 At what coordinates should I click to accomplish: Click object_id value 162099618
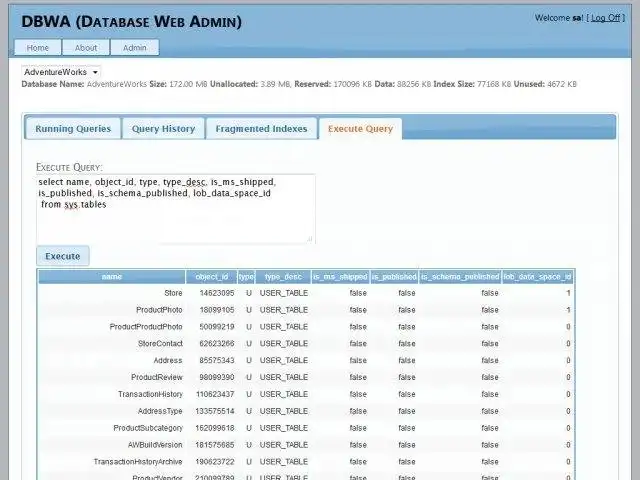[215, 428]
